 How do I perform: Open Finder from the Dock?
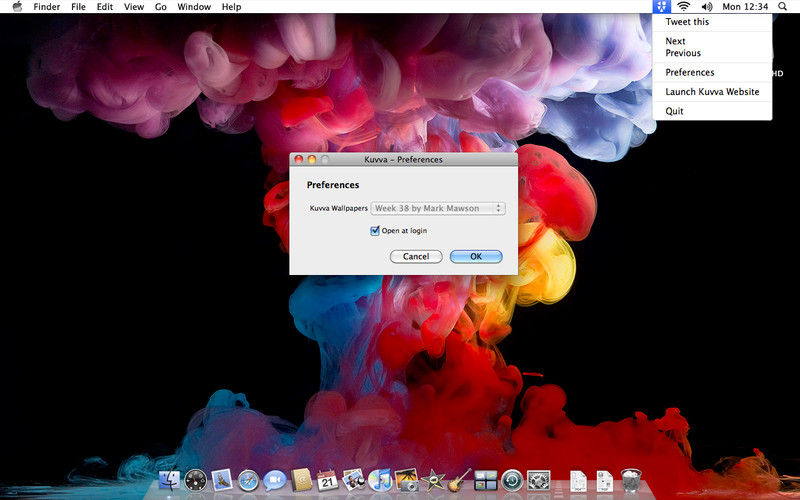(x=169, y=480)
